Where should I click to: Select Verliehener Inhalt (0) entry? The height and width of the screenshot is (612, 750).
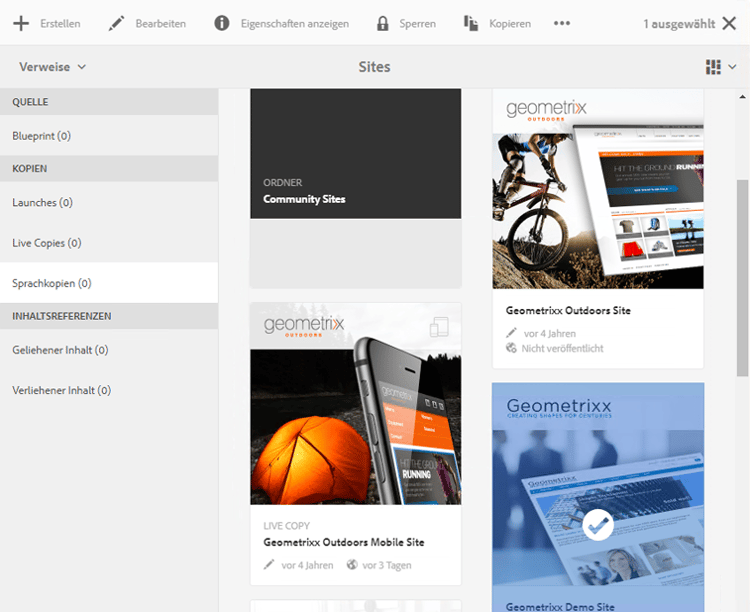[109, 390]
